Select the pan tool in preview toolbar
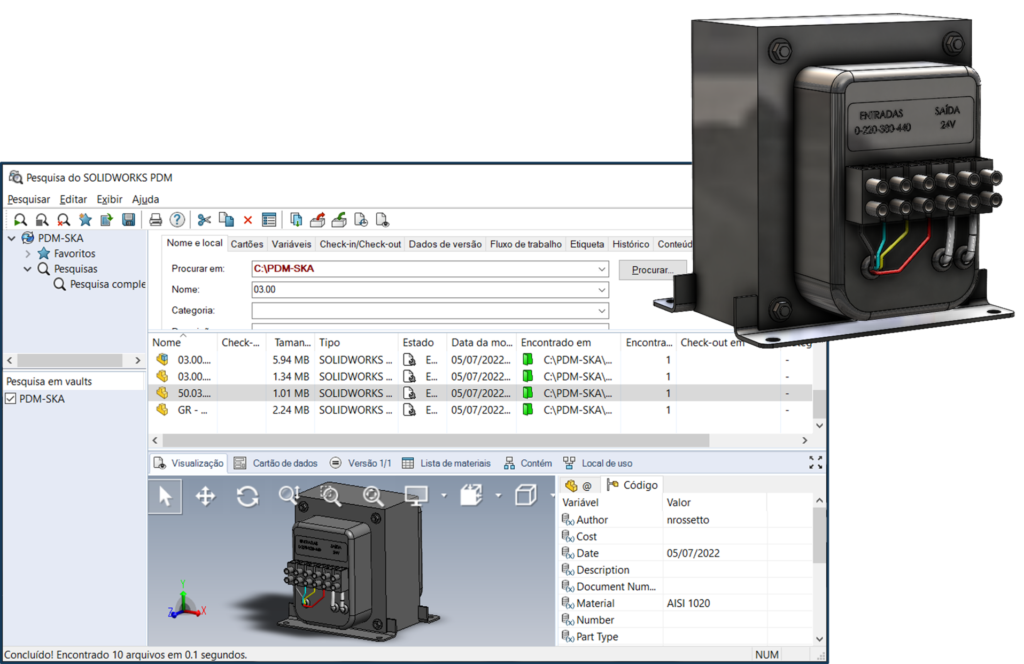This screenshot has height=664, width=1024. click(206, 496)
